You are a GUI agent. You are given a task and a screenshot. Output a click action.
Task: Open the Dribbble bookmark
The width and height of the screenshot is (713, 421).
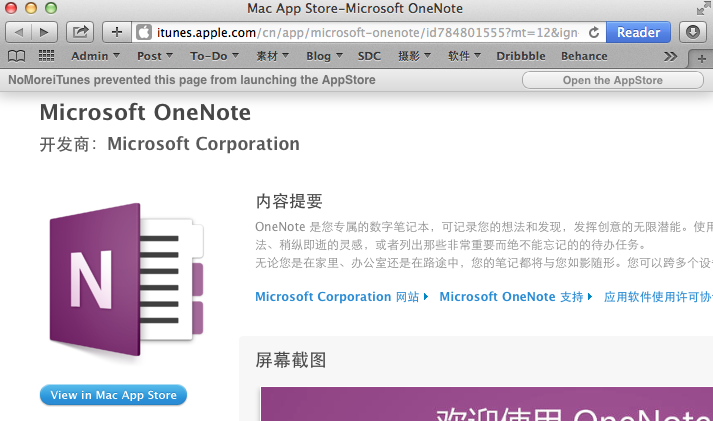click(x=521, y=56)
